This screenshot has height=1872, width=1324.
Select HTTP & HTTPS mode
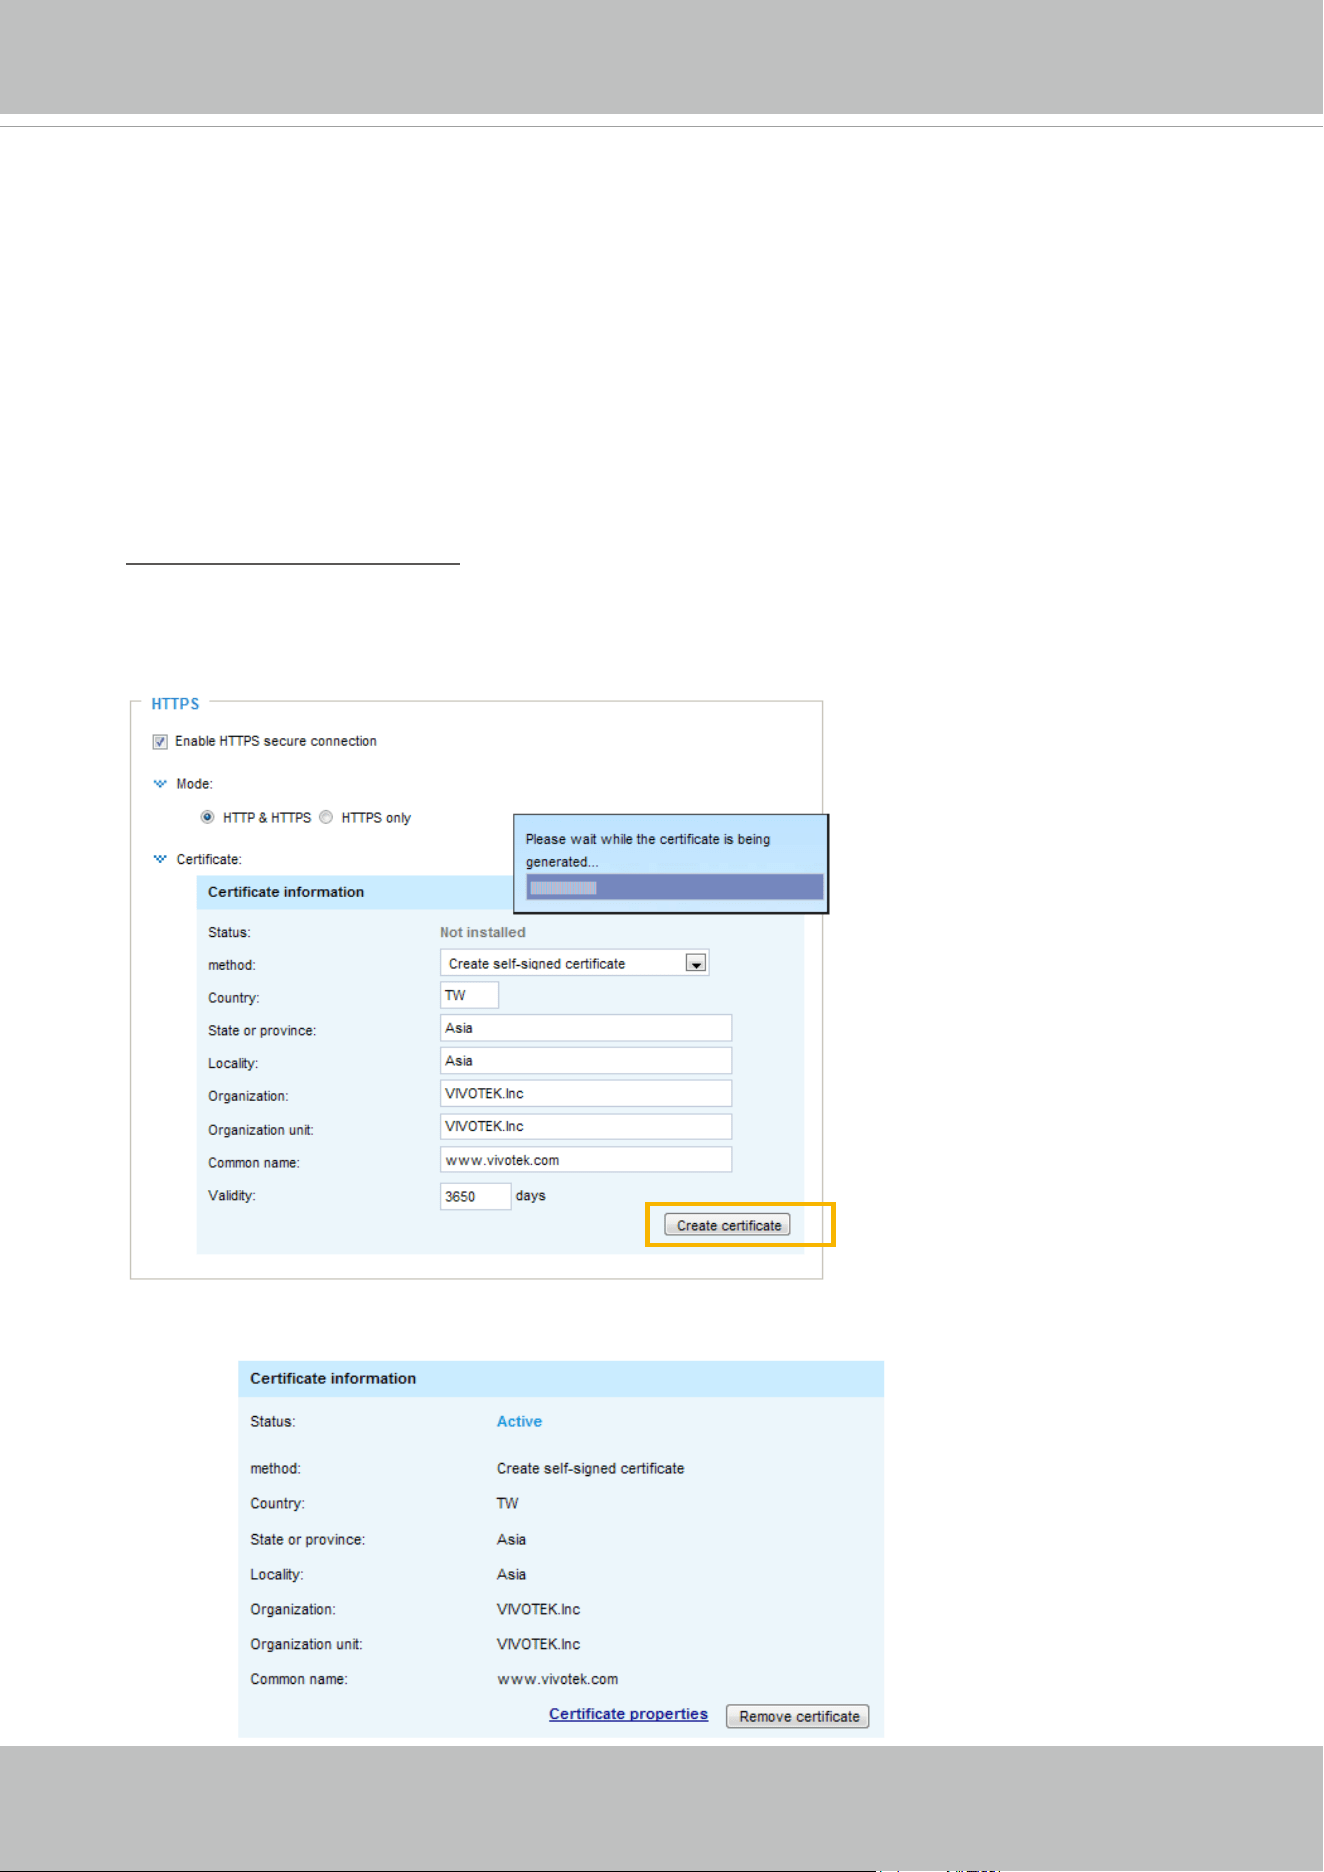click(208, 817)
